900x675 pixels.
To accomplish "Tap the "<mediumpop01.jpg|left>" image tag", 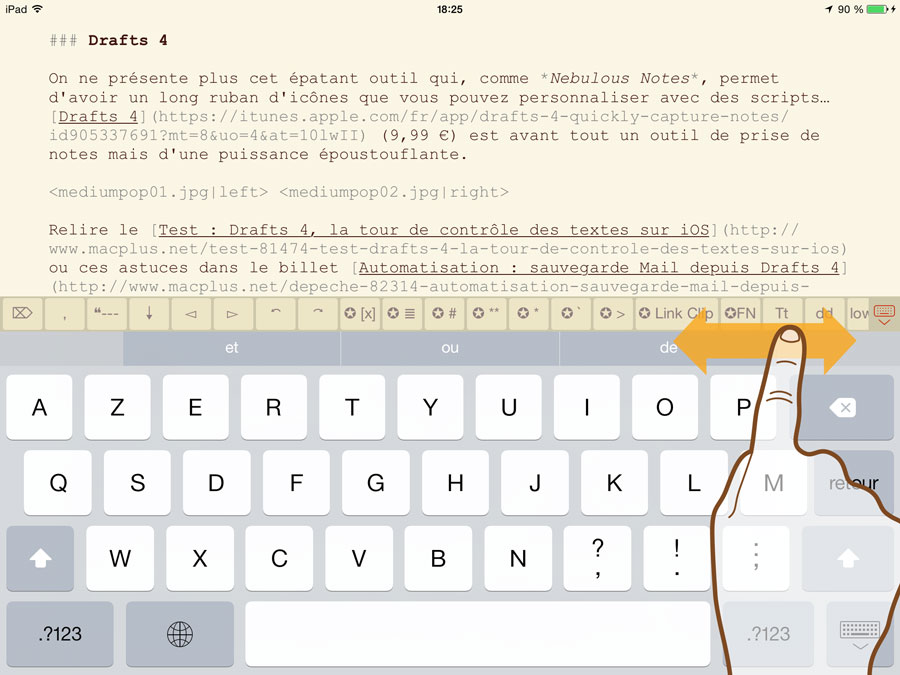I will coord(158,192).
